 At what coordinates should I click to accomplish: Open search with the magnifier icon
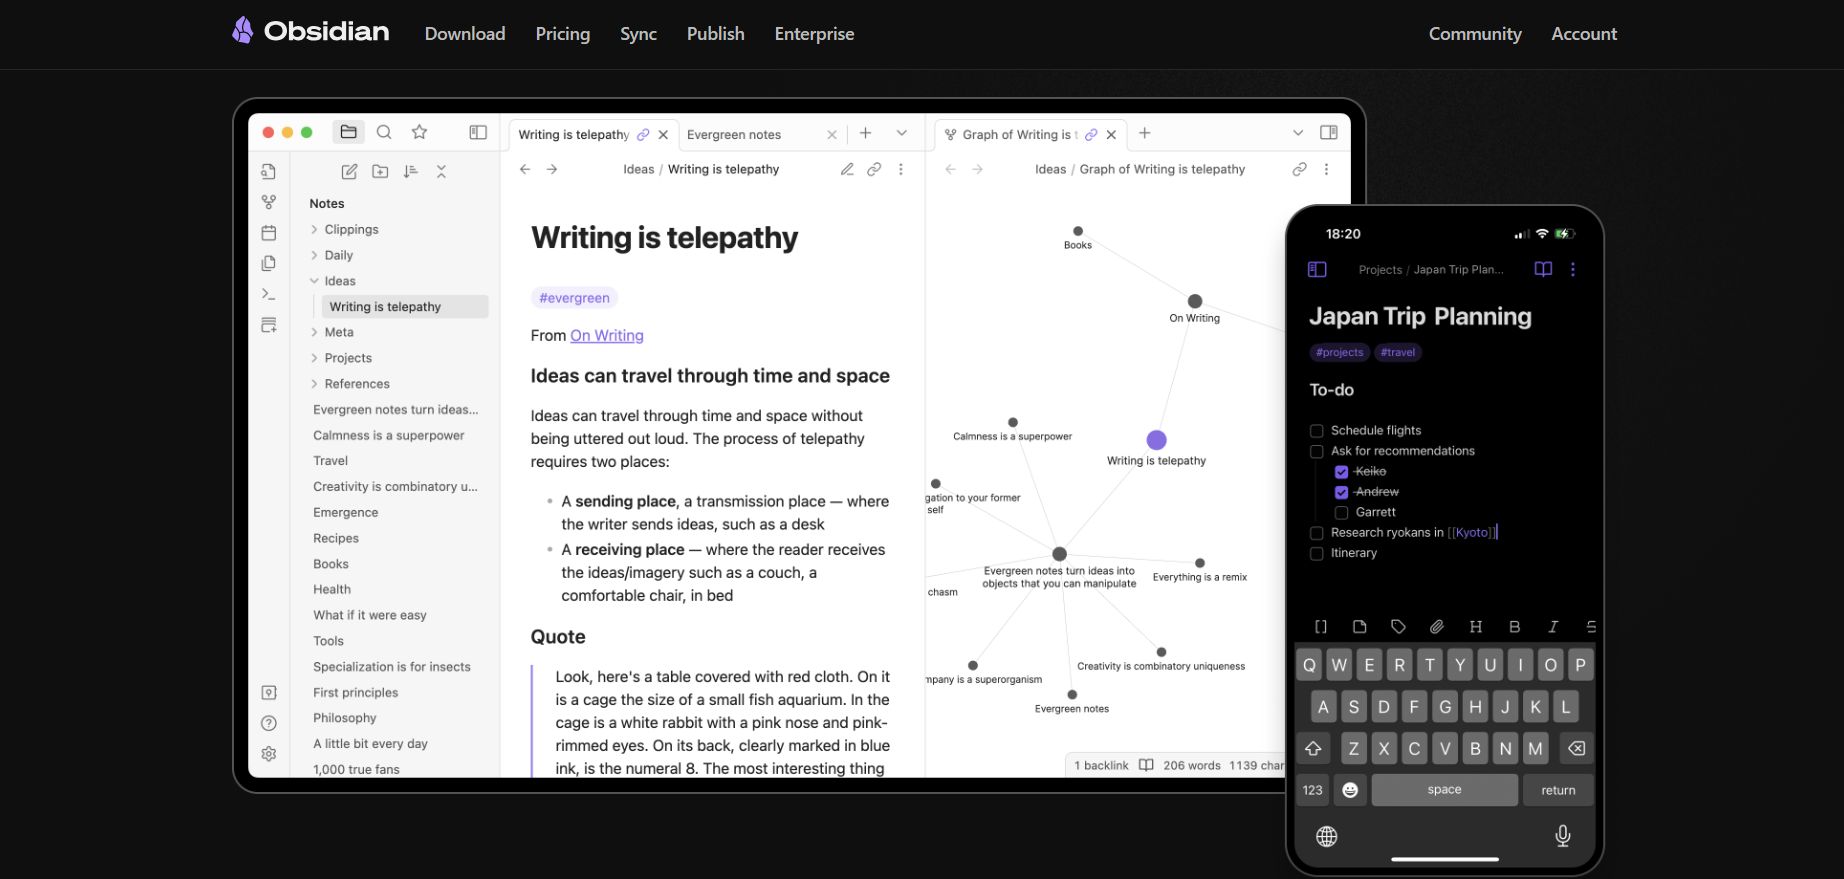(x=384, y=132)
